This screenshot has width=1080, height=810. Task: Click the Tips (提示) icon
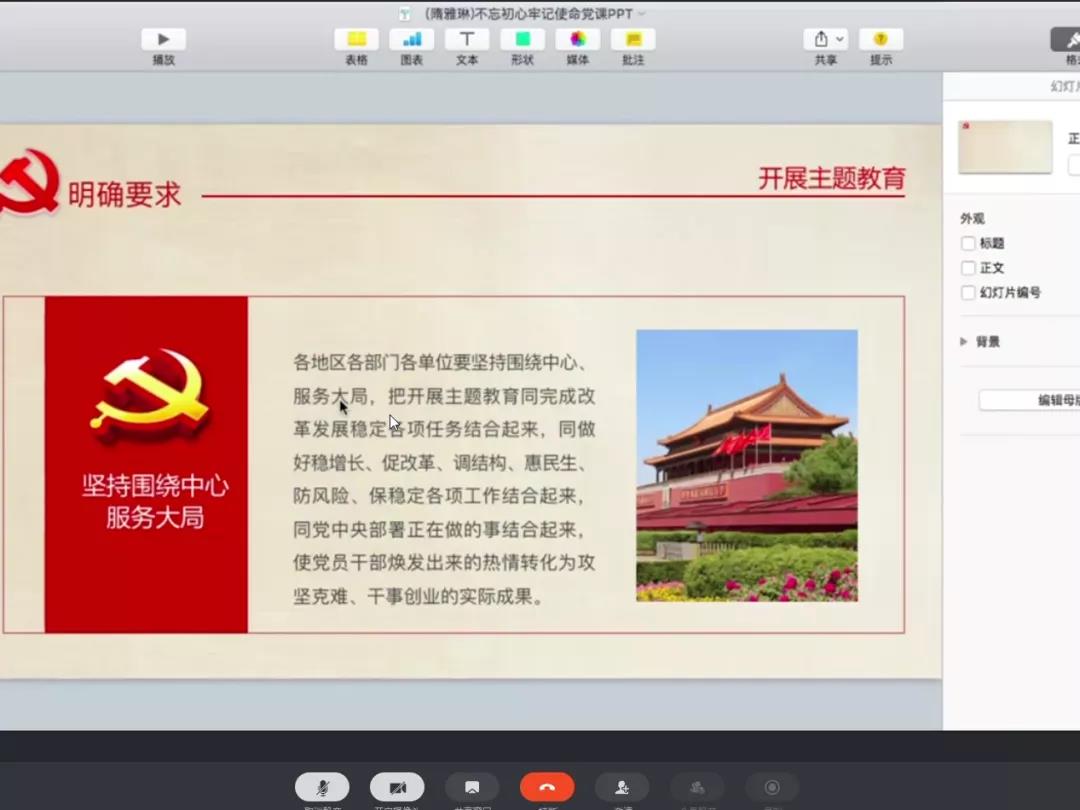[881, 40]
